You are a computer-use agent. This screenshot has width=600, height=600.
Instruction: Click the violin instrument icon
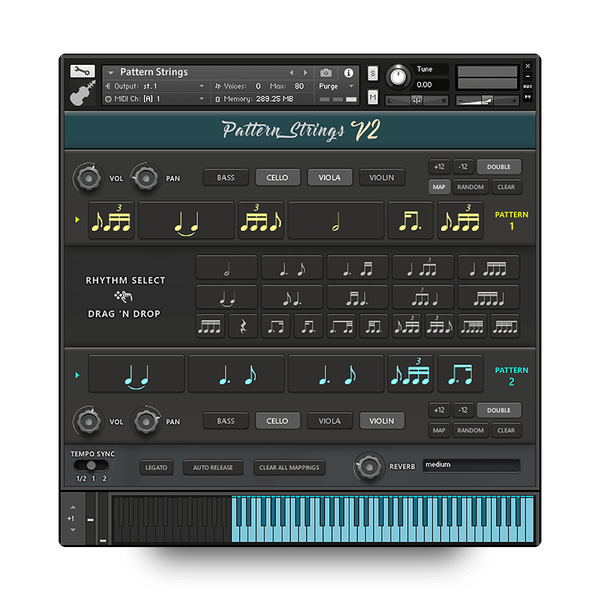click(82, 93)
